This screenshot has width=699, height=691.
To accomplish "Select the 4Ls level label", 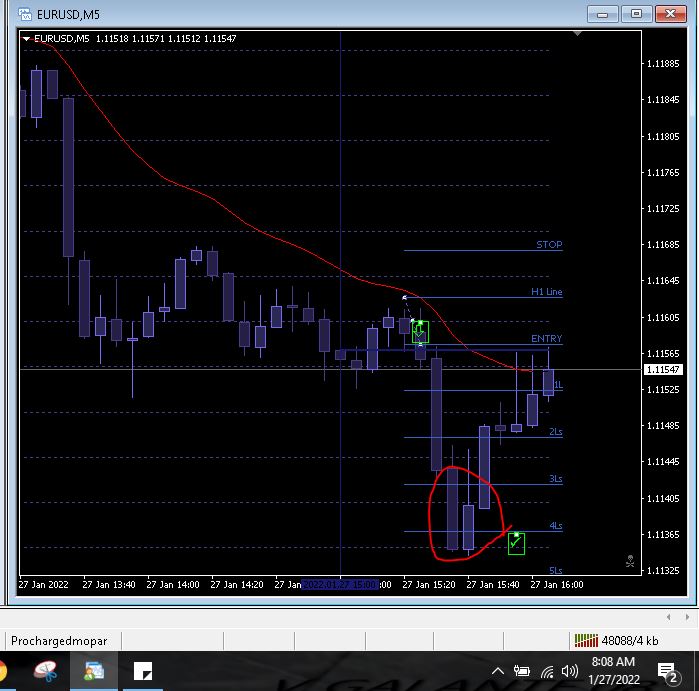I will pyautogui.click(x=555, y=525).
